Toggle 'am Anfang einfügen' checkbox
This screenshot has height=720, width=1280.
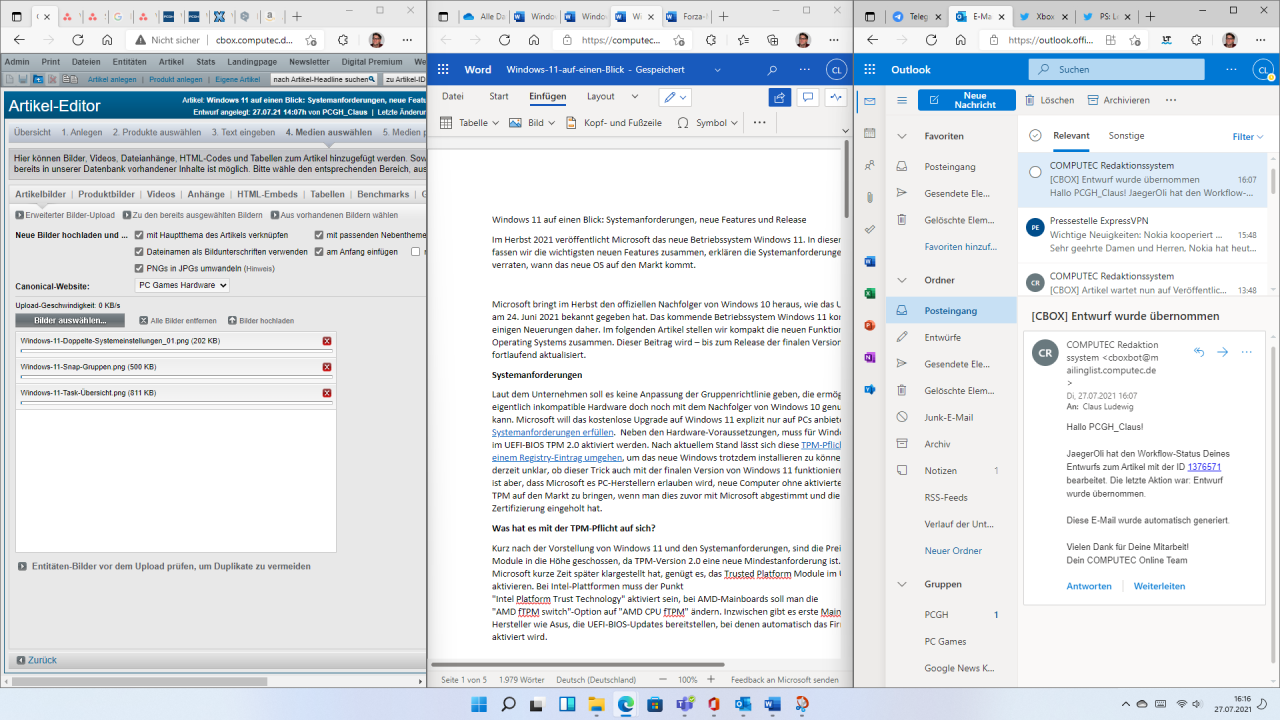point(318,252)
